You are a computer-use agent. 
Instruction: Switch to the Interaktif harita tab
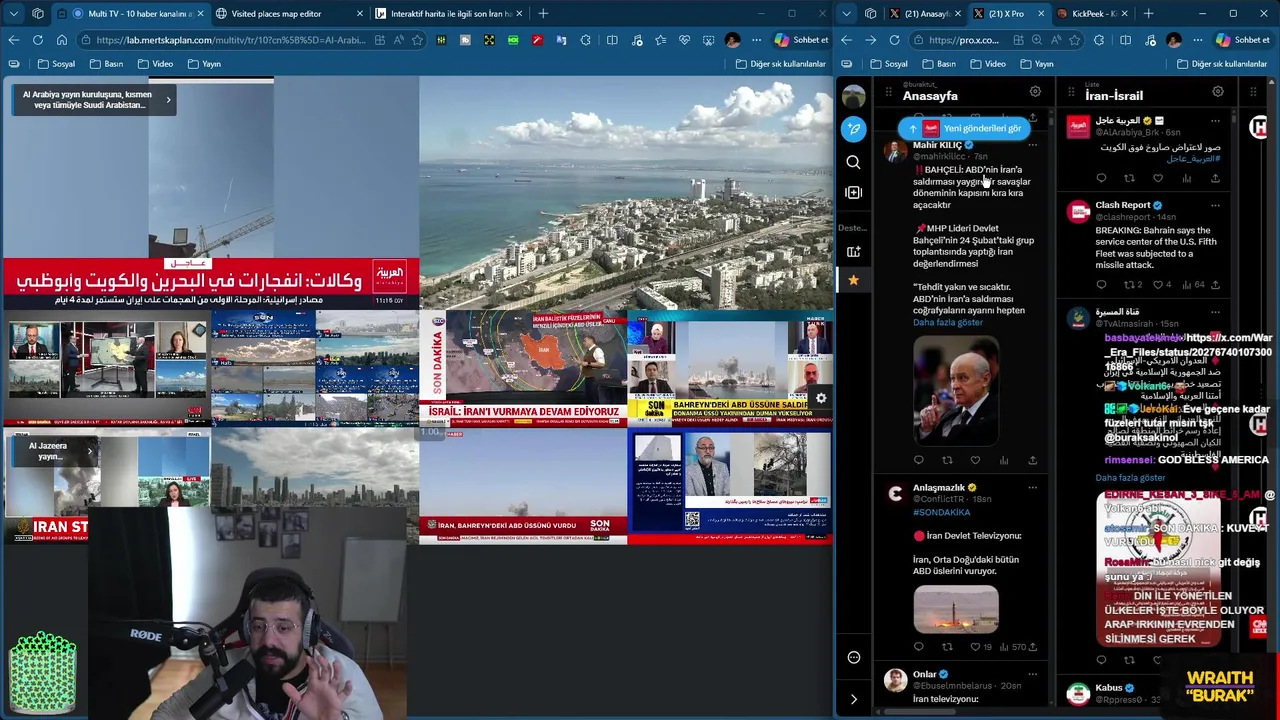point(451,13)
